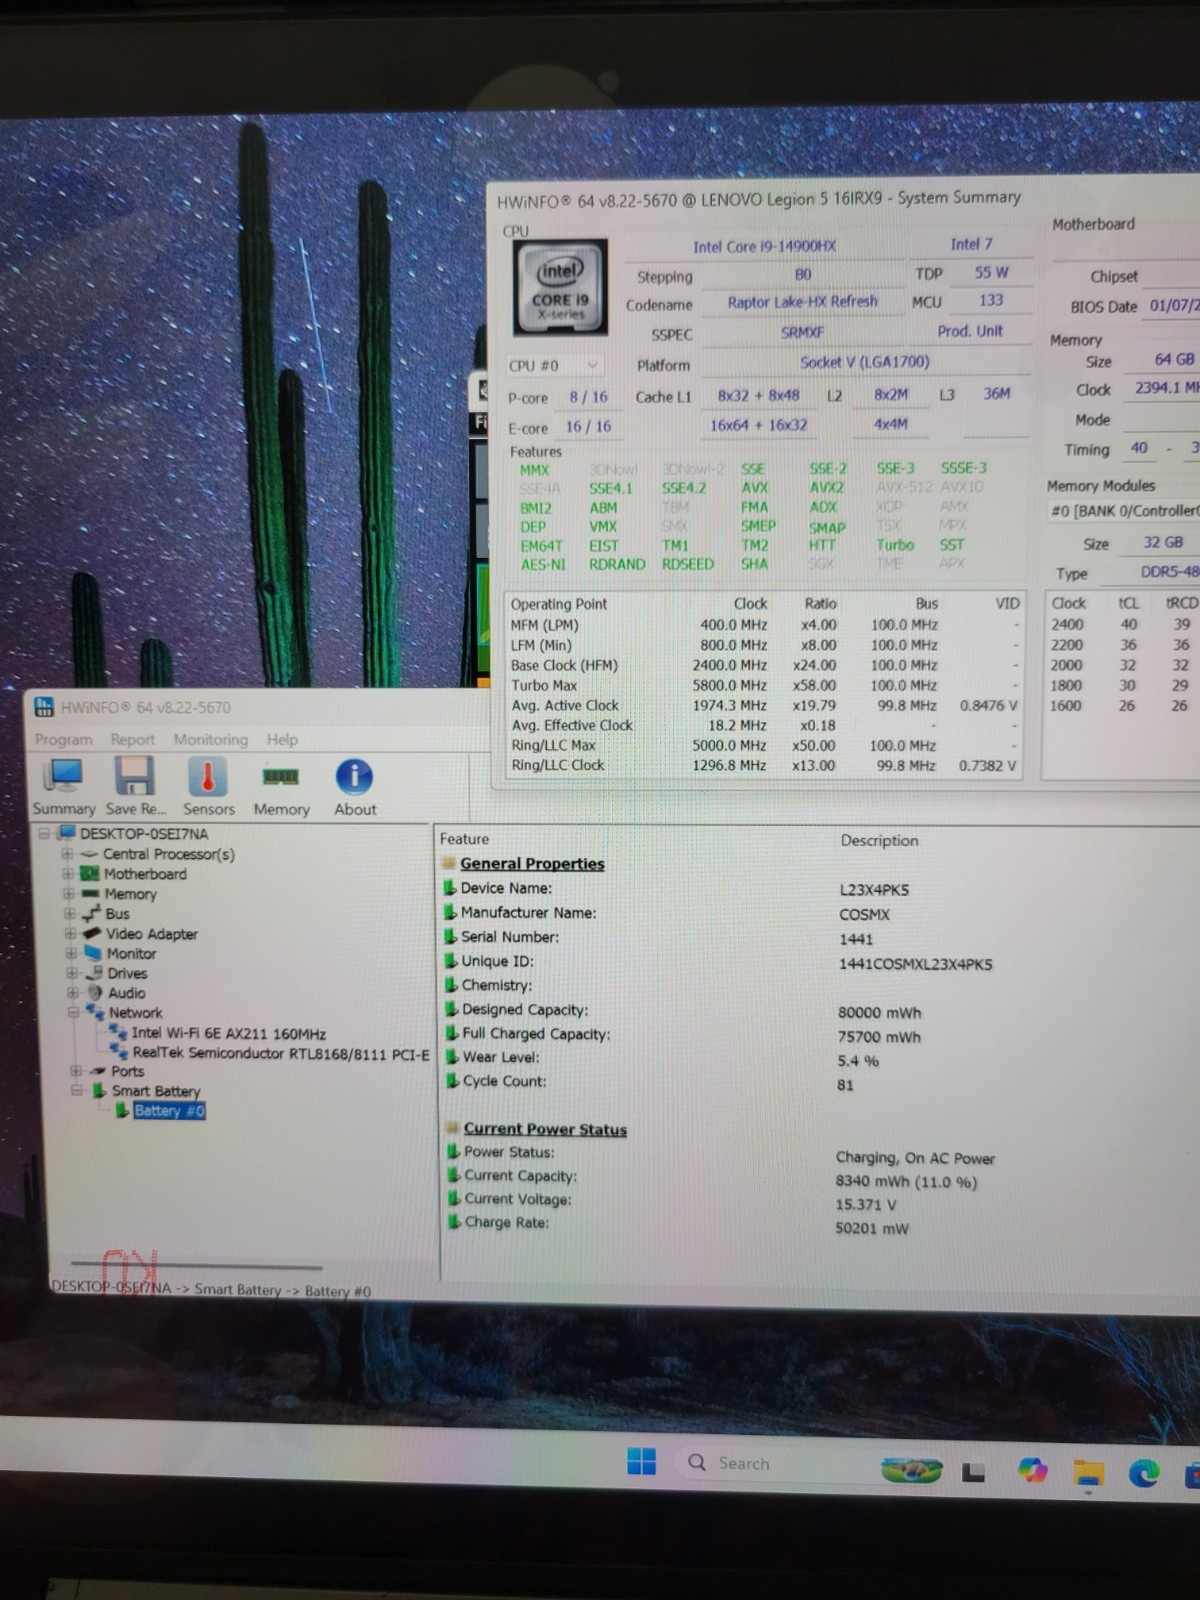Viewport: 1200px width, 1600px height.
Task: Click the Memory chip icon in tree
Action: (x=90, y=894)
